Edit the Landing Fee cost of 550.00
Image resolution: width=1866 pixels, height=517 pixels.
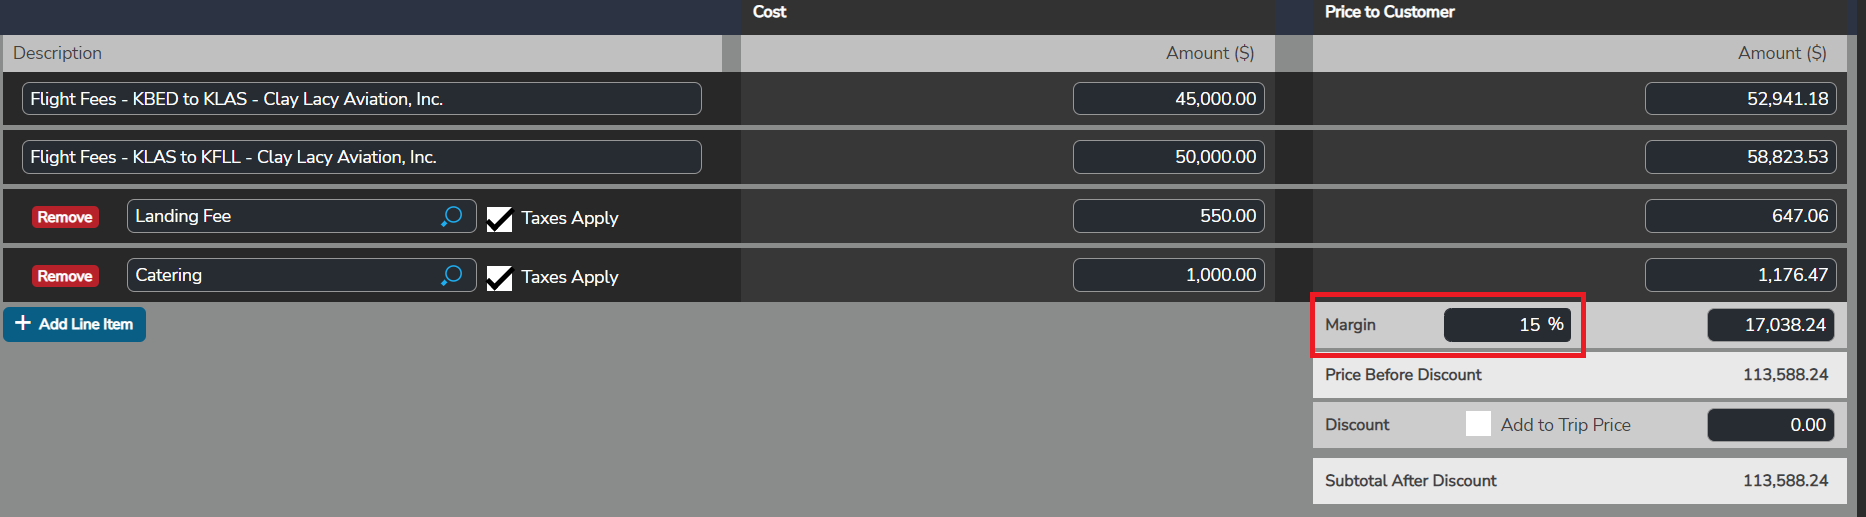click(x=1168, y=216)
